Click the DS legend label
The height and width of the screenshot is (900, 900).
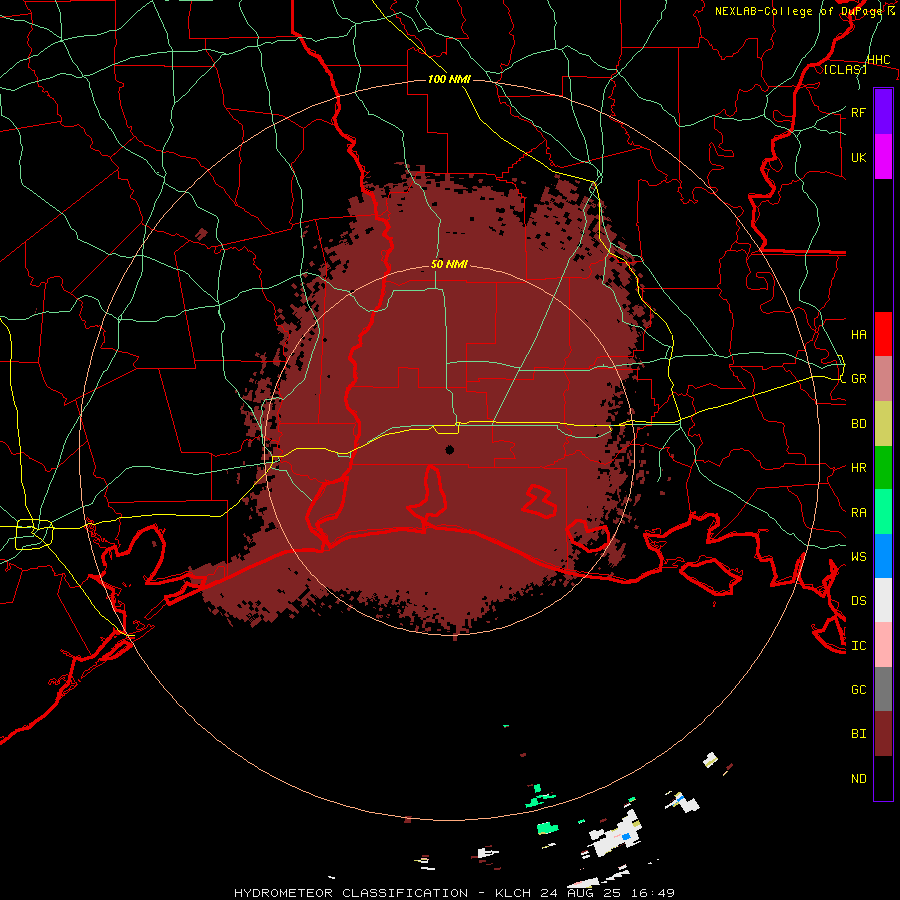pos(859,601)
